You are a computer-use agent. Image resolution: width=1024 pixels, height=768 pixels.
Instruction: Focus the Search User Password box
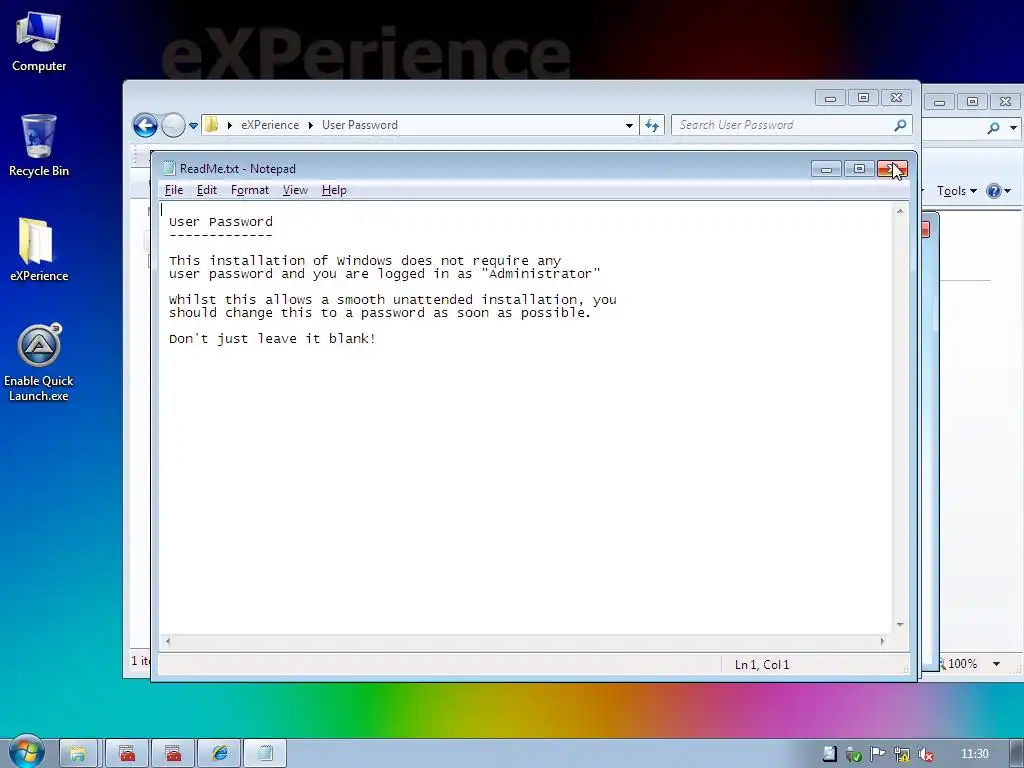(782, 125)
